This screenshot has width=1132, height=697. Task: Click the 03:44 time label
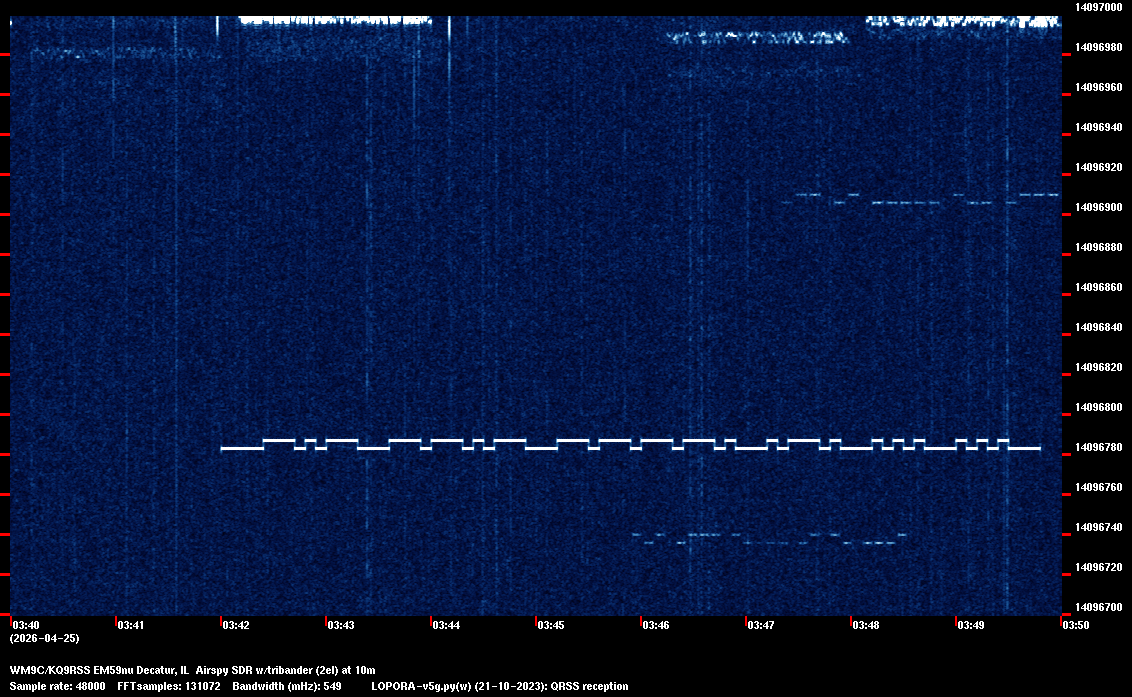tap(446, 625)
